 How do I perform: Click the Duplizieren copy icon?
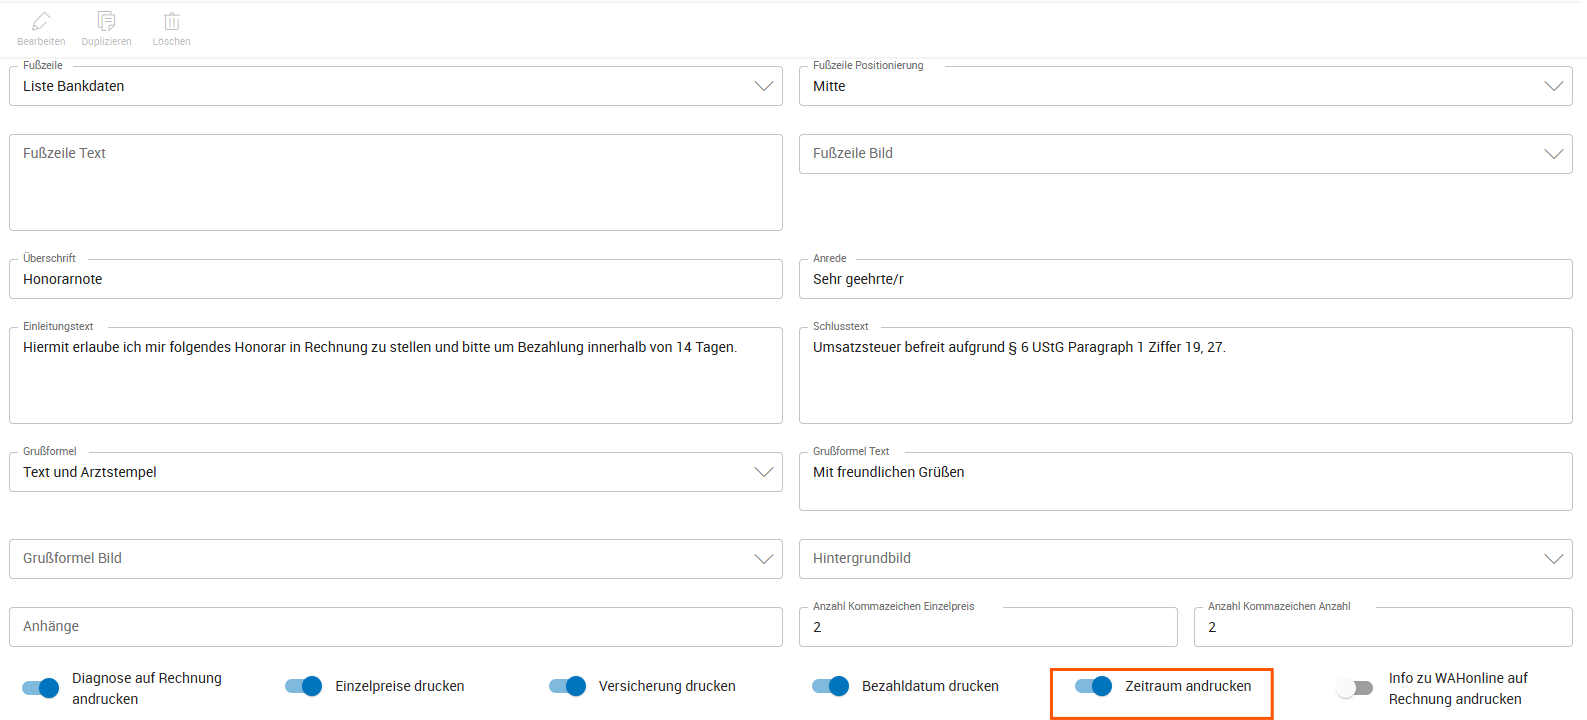[x=106, y=21]
